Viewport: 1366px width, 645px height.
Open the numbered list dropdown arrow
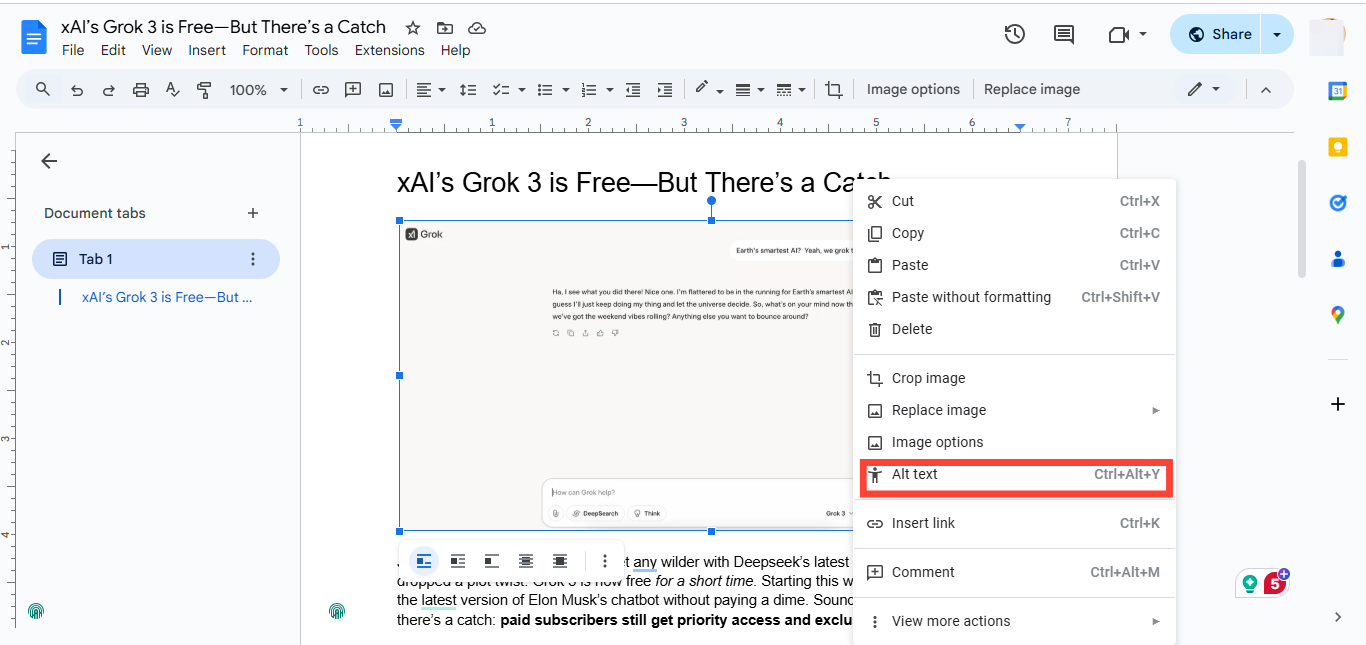pyautogui.click(x=610, y=90)
